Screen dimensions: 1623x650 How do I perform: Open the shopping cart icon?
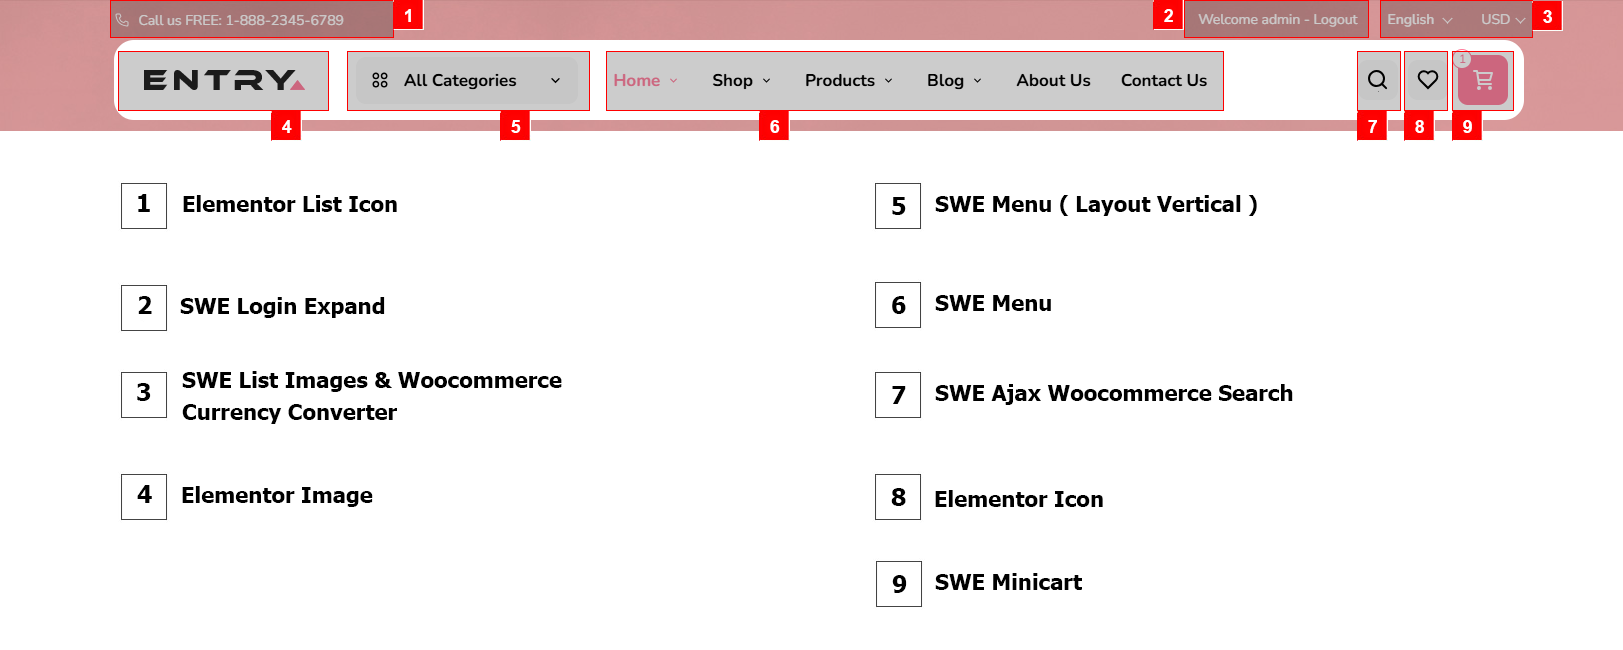click(x=1483, y=81)
